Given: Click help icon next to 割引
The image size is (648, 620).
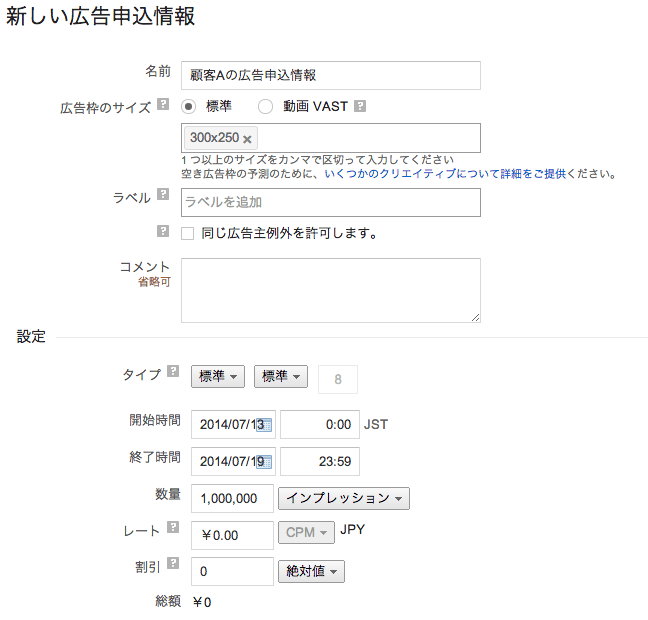Looking at the screenshot, I should [173, 565].
